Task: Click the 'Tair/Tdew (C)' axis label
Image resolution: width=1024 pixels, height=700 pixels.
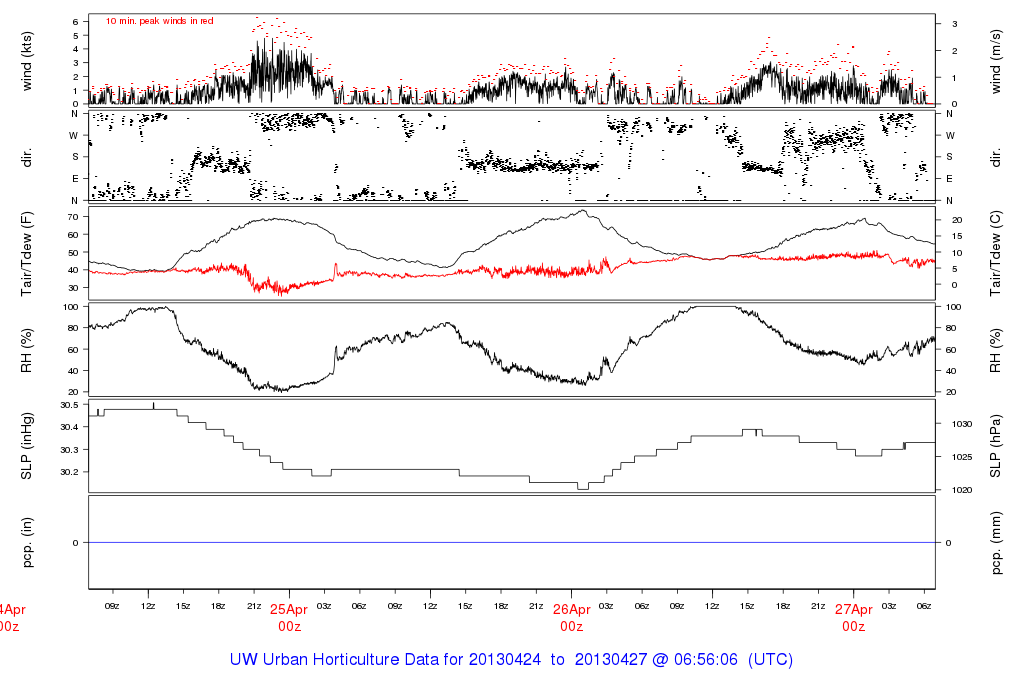Action: click(x=995, y=253)
